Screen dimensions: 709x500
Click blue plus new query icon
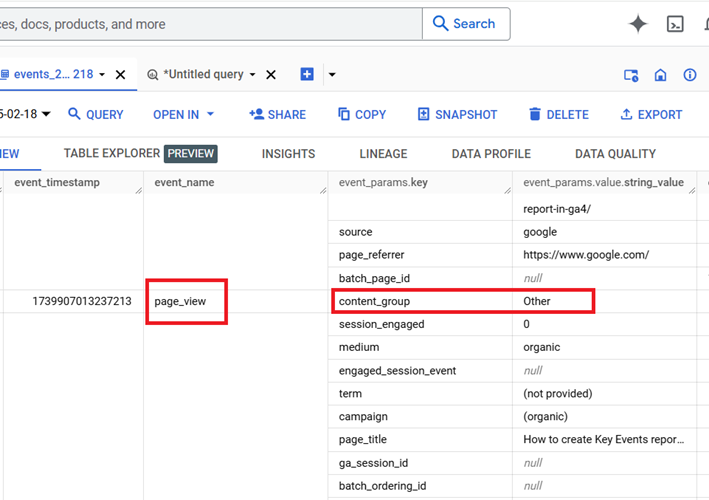pyautogui.click(x=307, y=74)
